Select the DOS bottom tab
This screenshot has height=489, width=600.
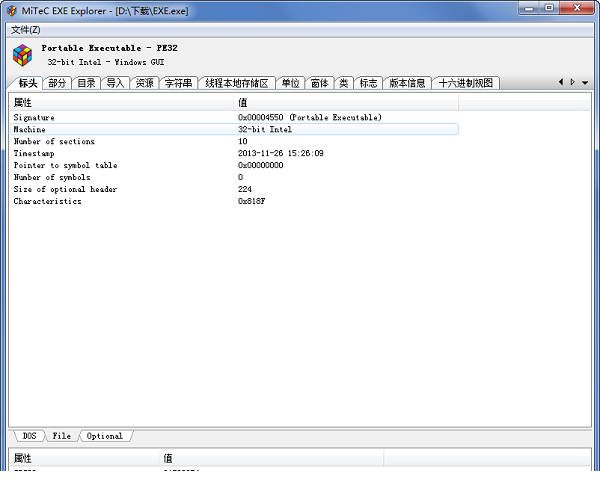coord(29,436)
